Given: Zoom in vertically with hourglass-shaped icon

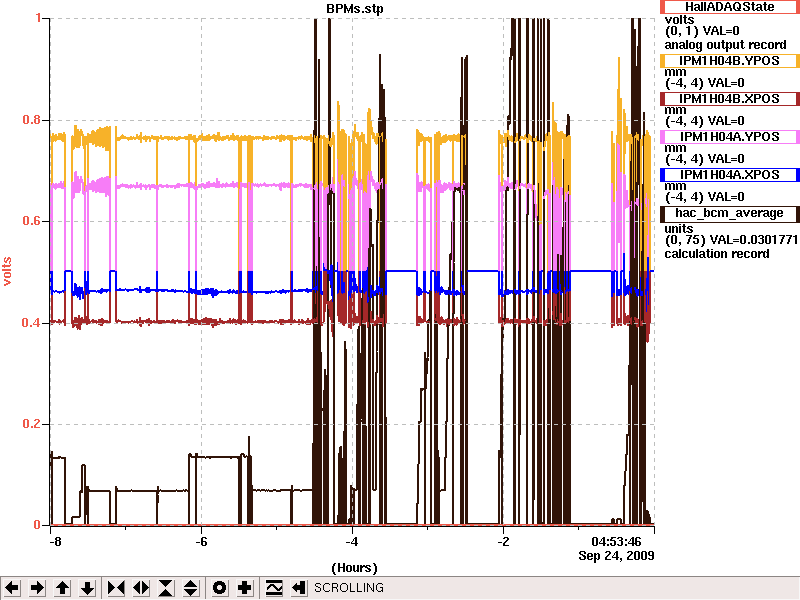Looking at the screenshot, I should point(166,588).
